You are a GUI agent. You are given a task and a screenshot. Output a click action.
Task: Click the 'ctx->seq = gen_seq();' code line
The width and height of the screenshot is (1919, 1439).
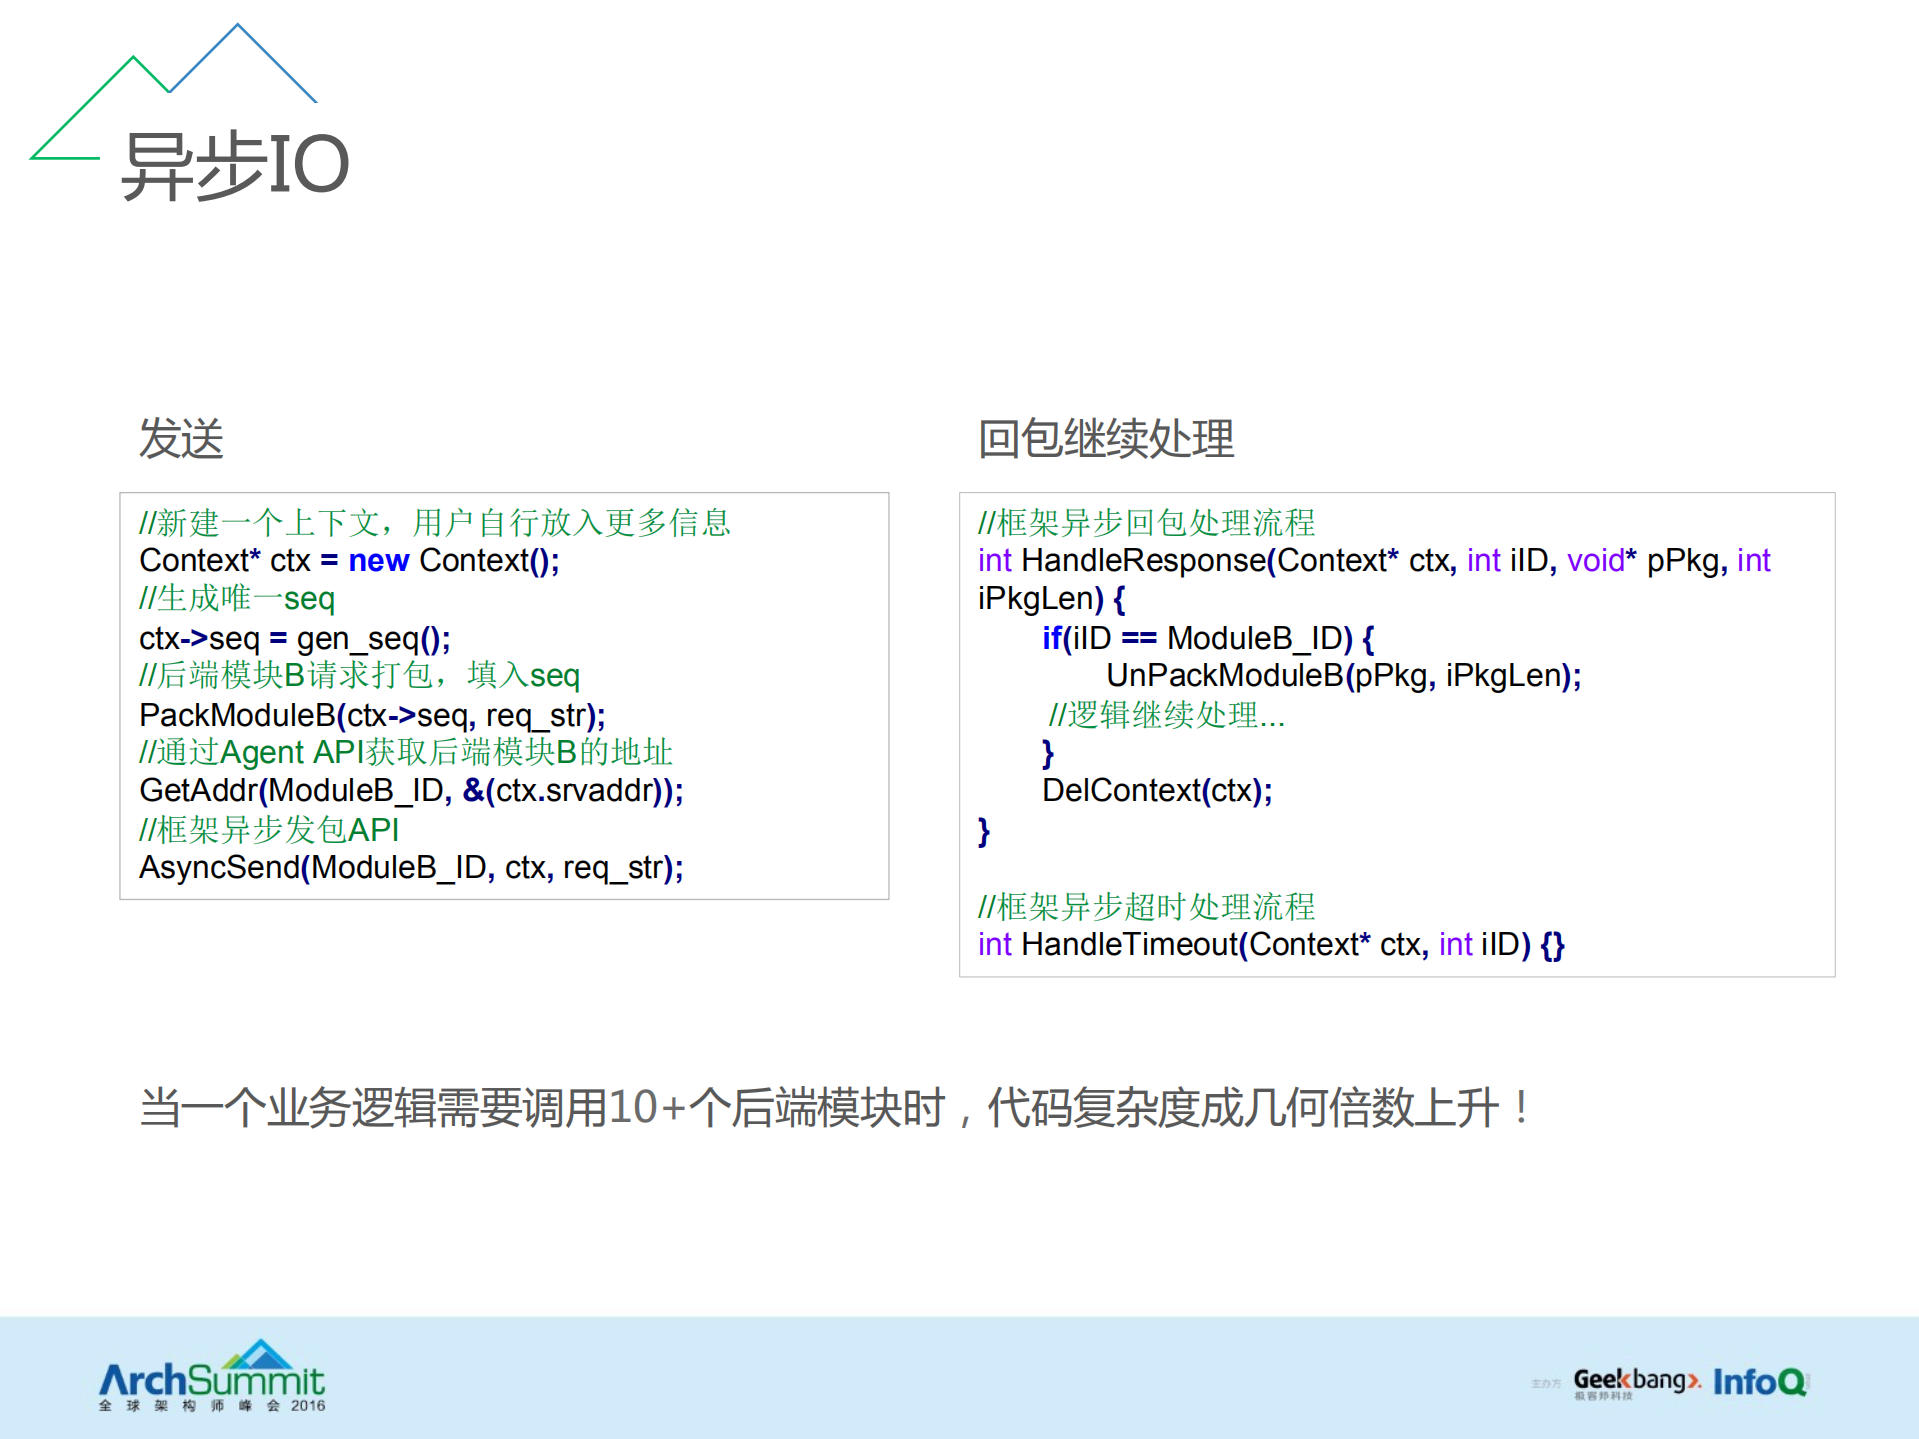(x=295, y=638)
